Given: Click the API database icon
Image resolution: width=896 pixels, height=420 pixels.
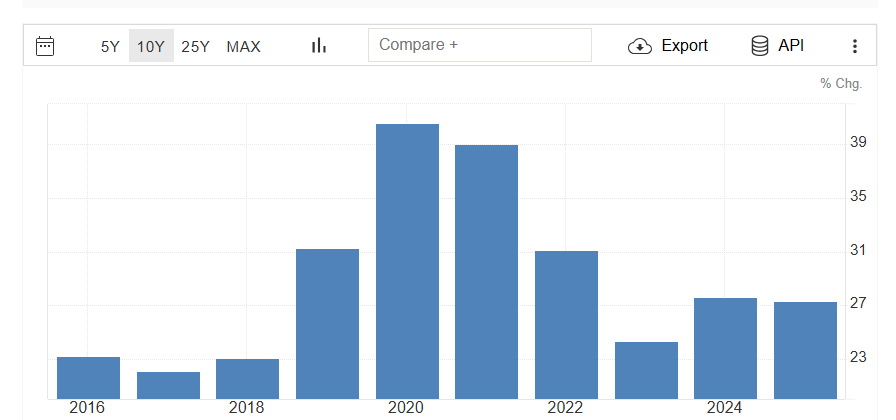Looking at the screenshot, I should (x=759, y=46).
